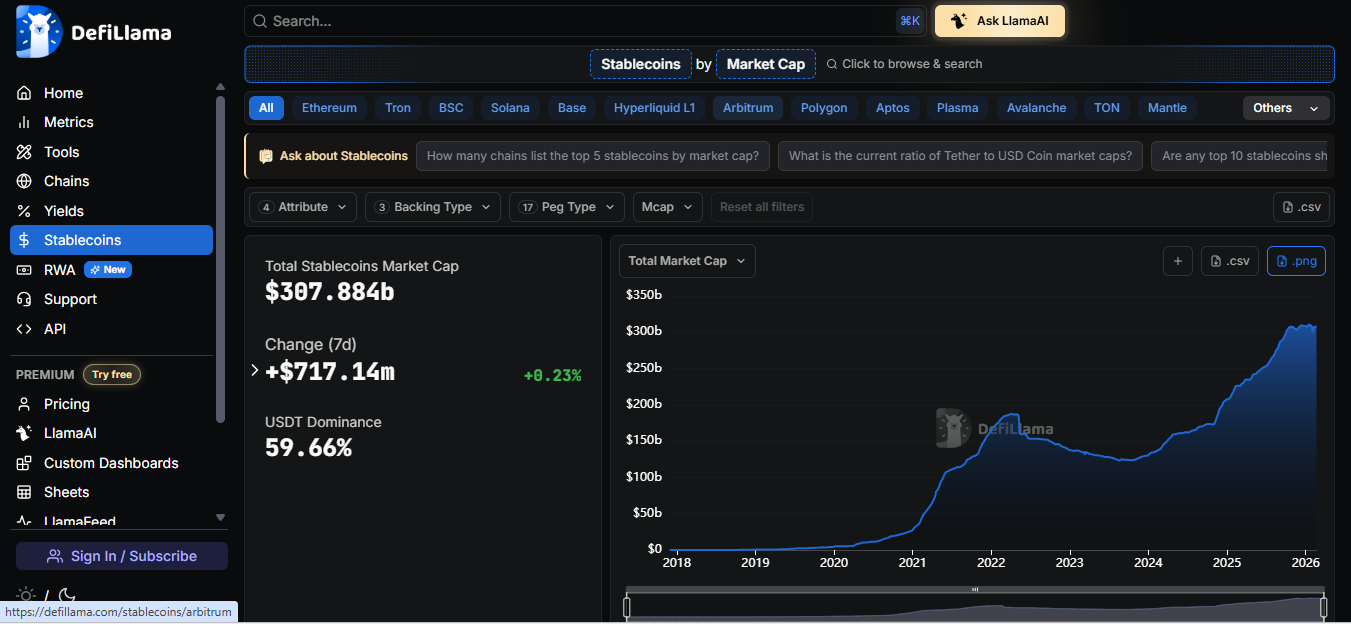Expand the Others chains dropdown
The height and width of the screenshot is (624, 1351).
click(x=1286, y=108)
